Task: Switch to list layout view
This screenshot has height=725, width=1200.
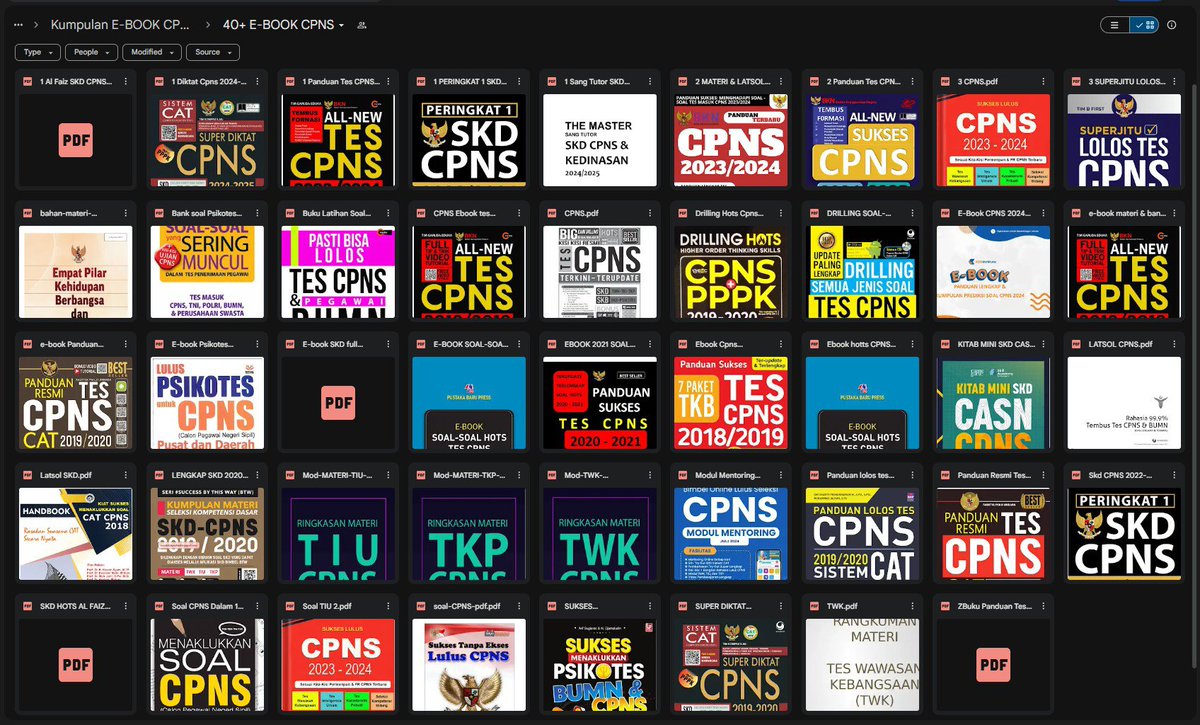Action: (1114, 25)
